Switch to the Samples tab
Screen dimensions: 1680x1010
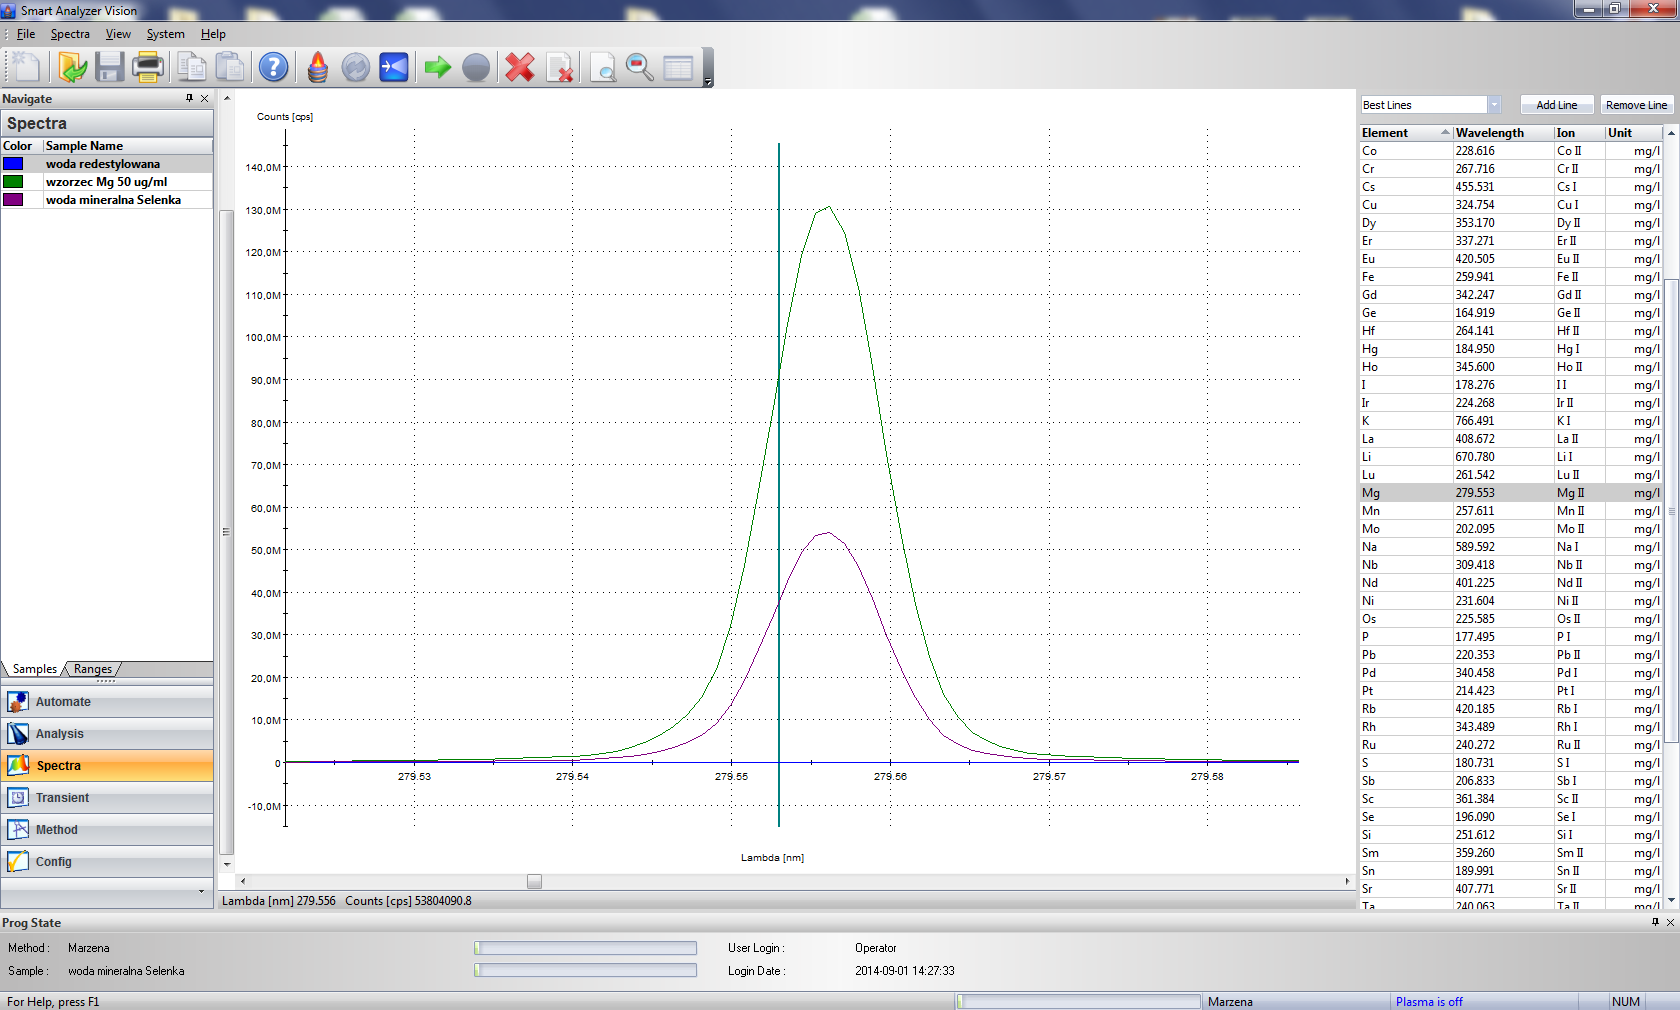[x=34, y=669]
